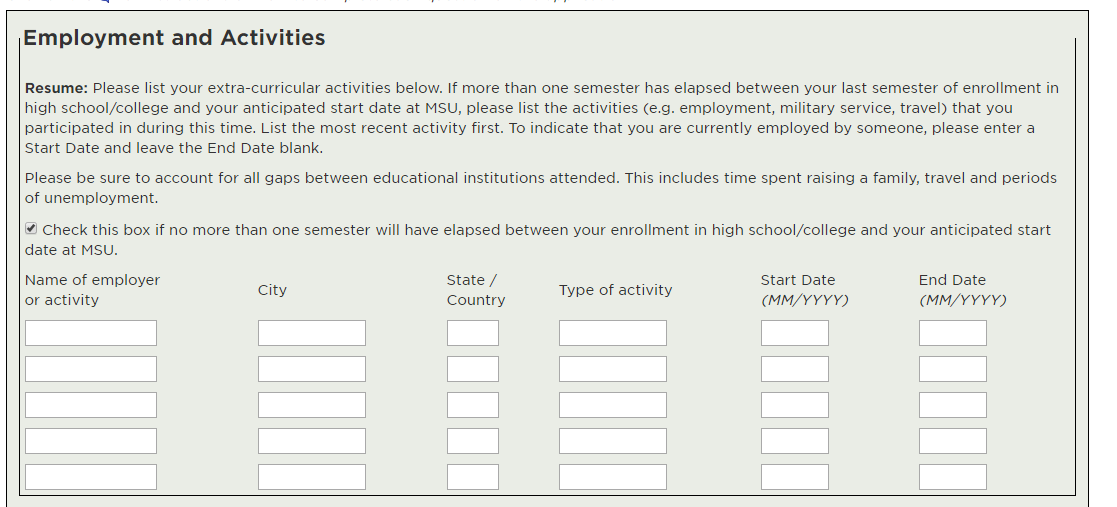Click fourth row Type of activity field
The height and width of the screenshot is (507, 1117).
click(613, 441)
